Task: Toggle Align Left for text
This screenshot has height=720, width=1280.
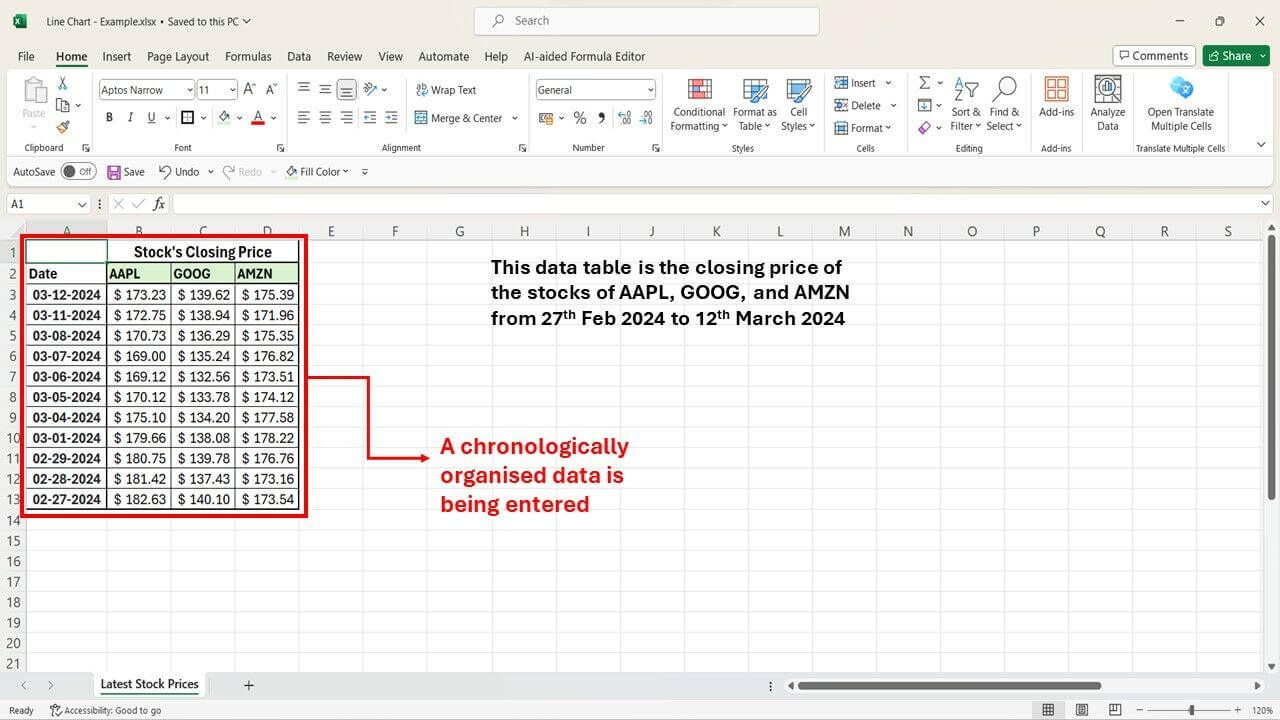Action: pyautogui.click(x=304, y=118)
